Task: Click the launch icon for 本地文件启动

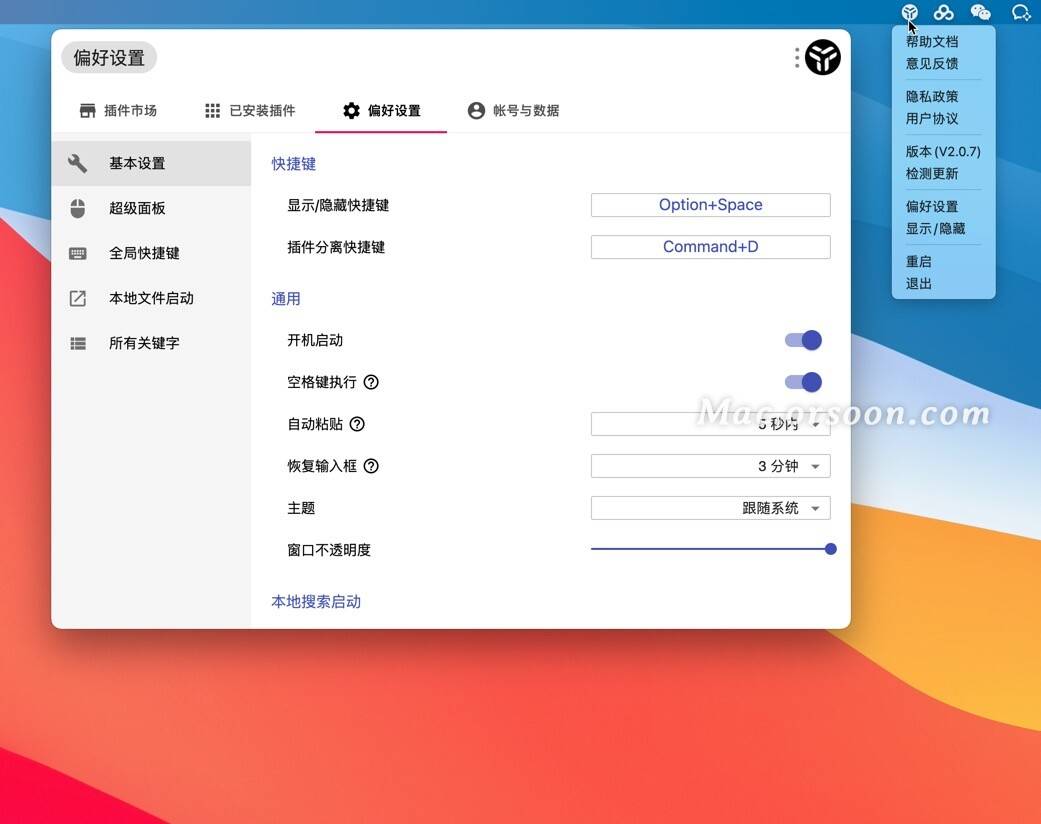Action: tap(78, 298)
